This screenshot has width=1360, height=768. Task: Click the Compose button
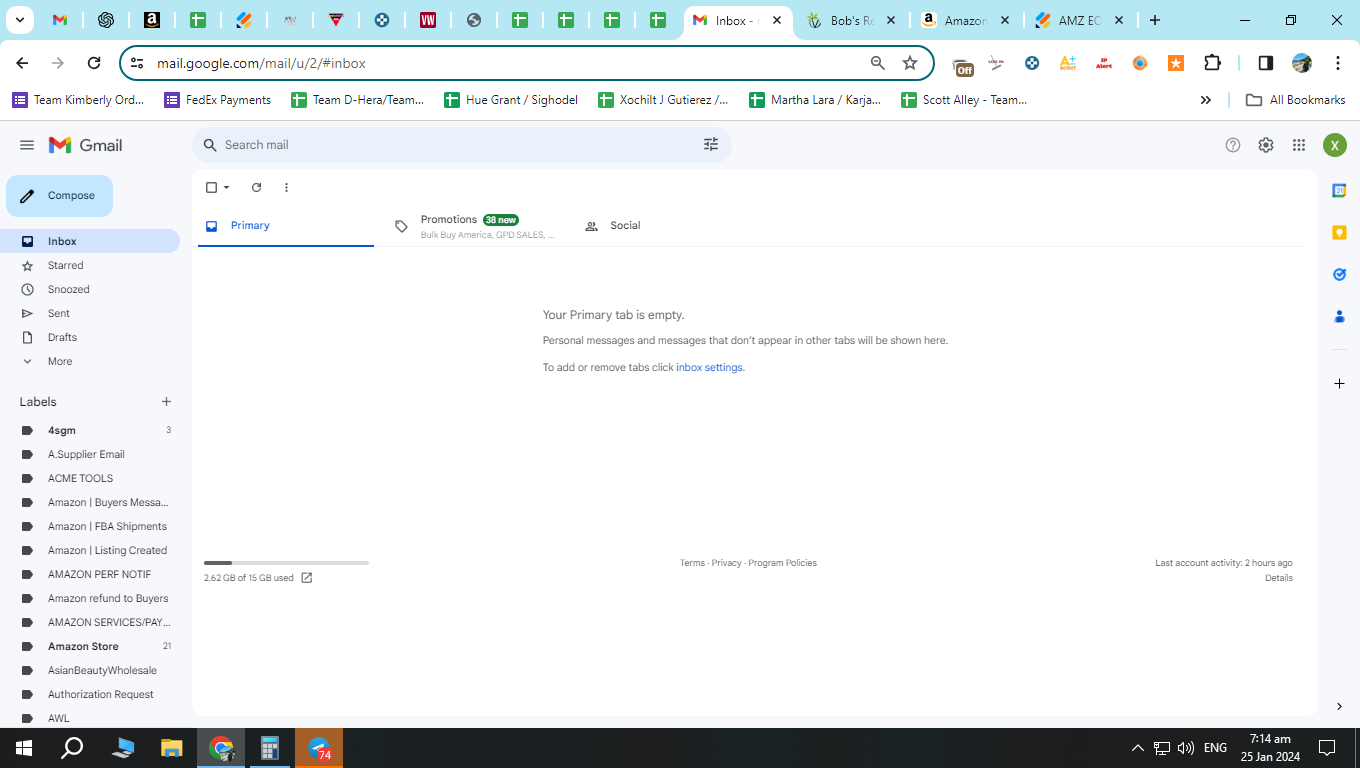click(60, 196)
